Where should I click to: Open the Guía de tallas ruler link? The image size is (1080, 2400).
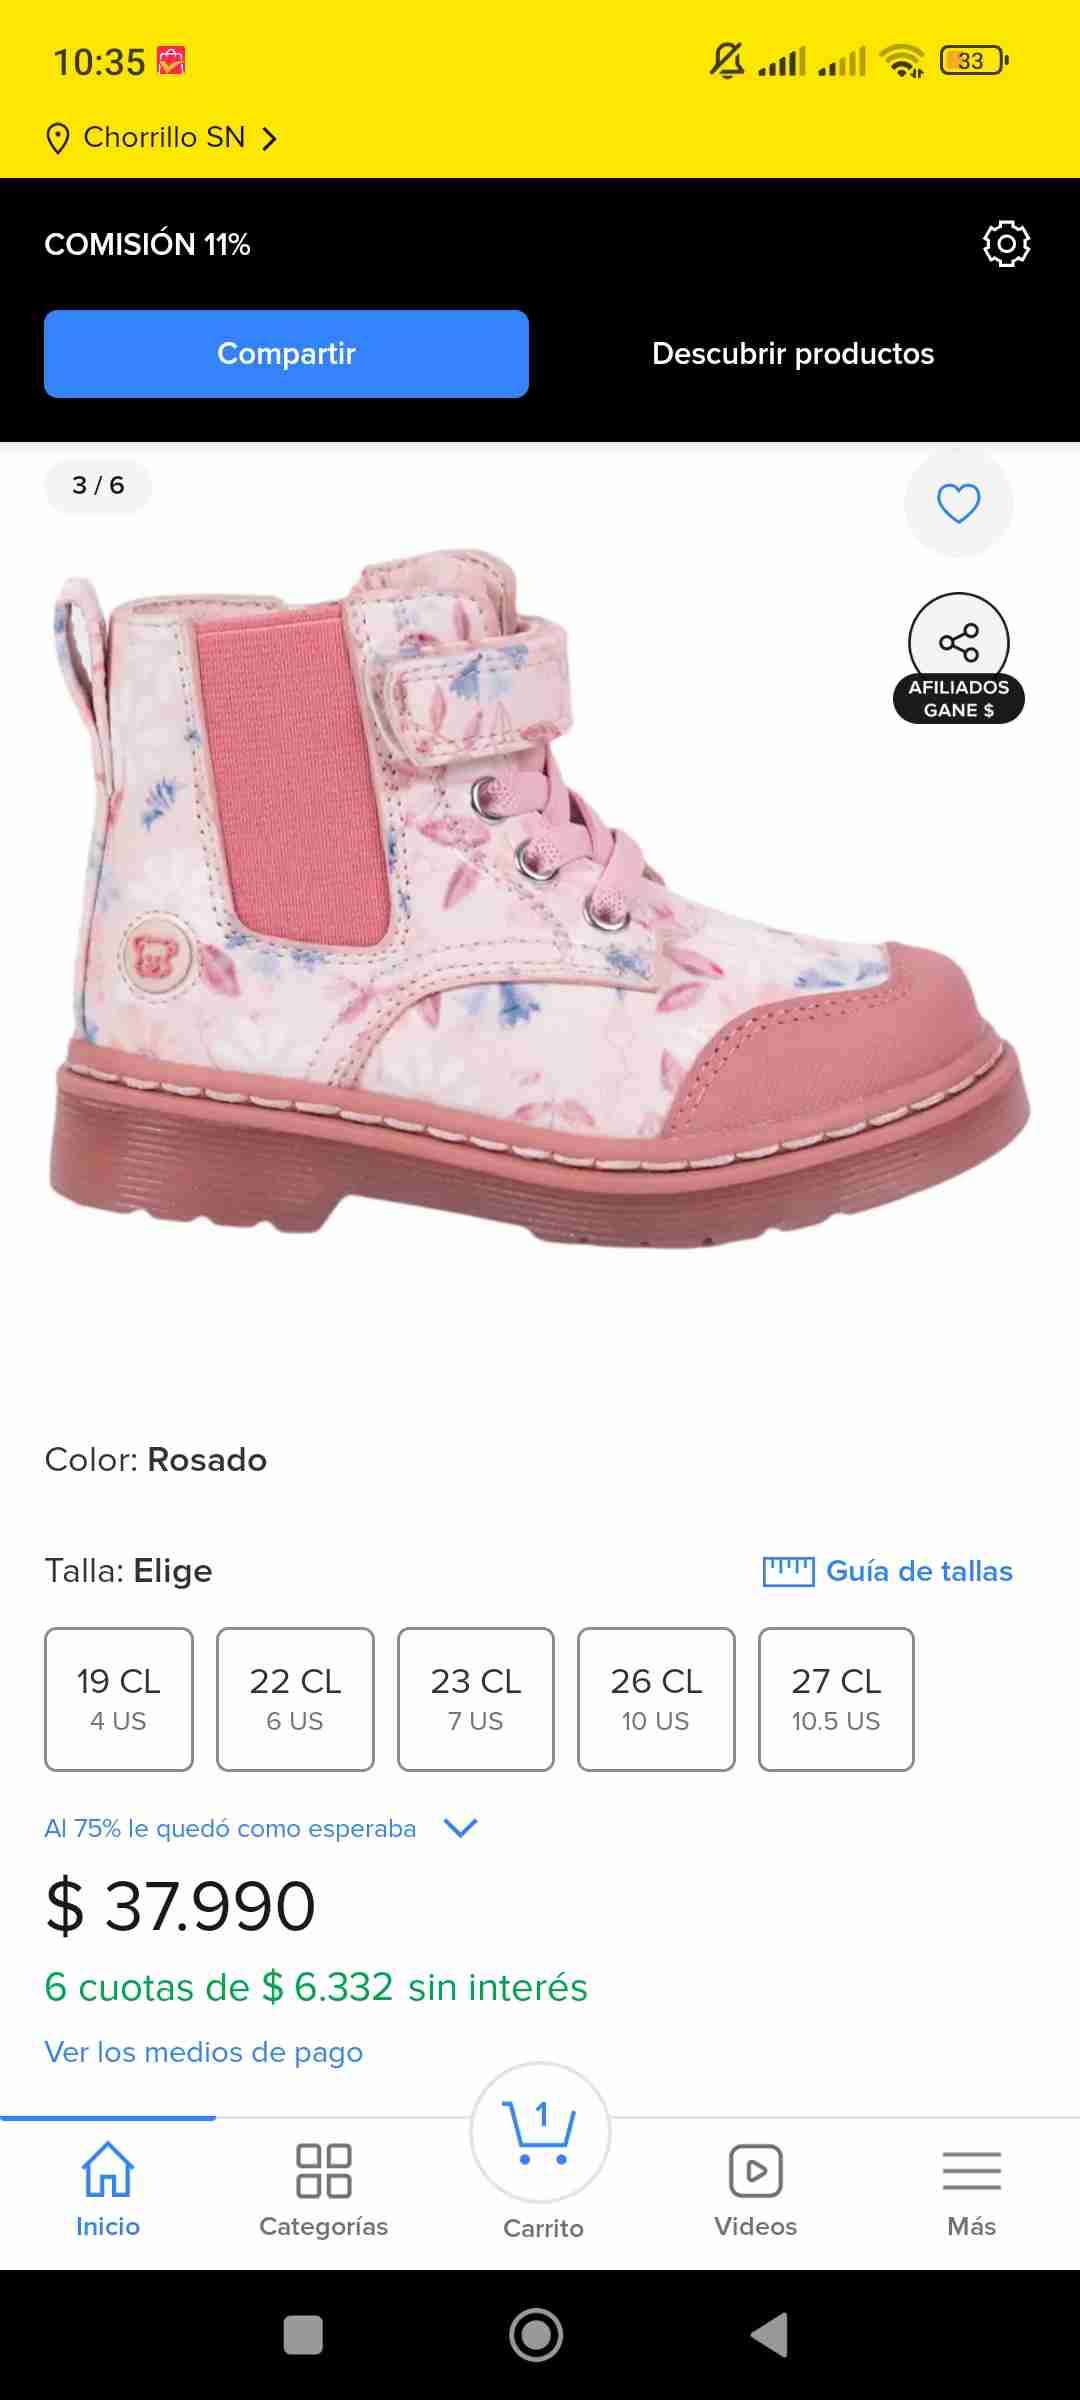(x=888, y=1571)
